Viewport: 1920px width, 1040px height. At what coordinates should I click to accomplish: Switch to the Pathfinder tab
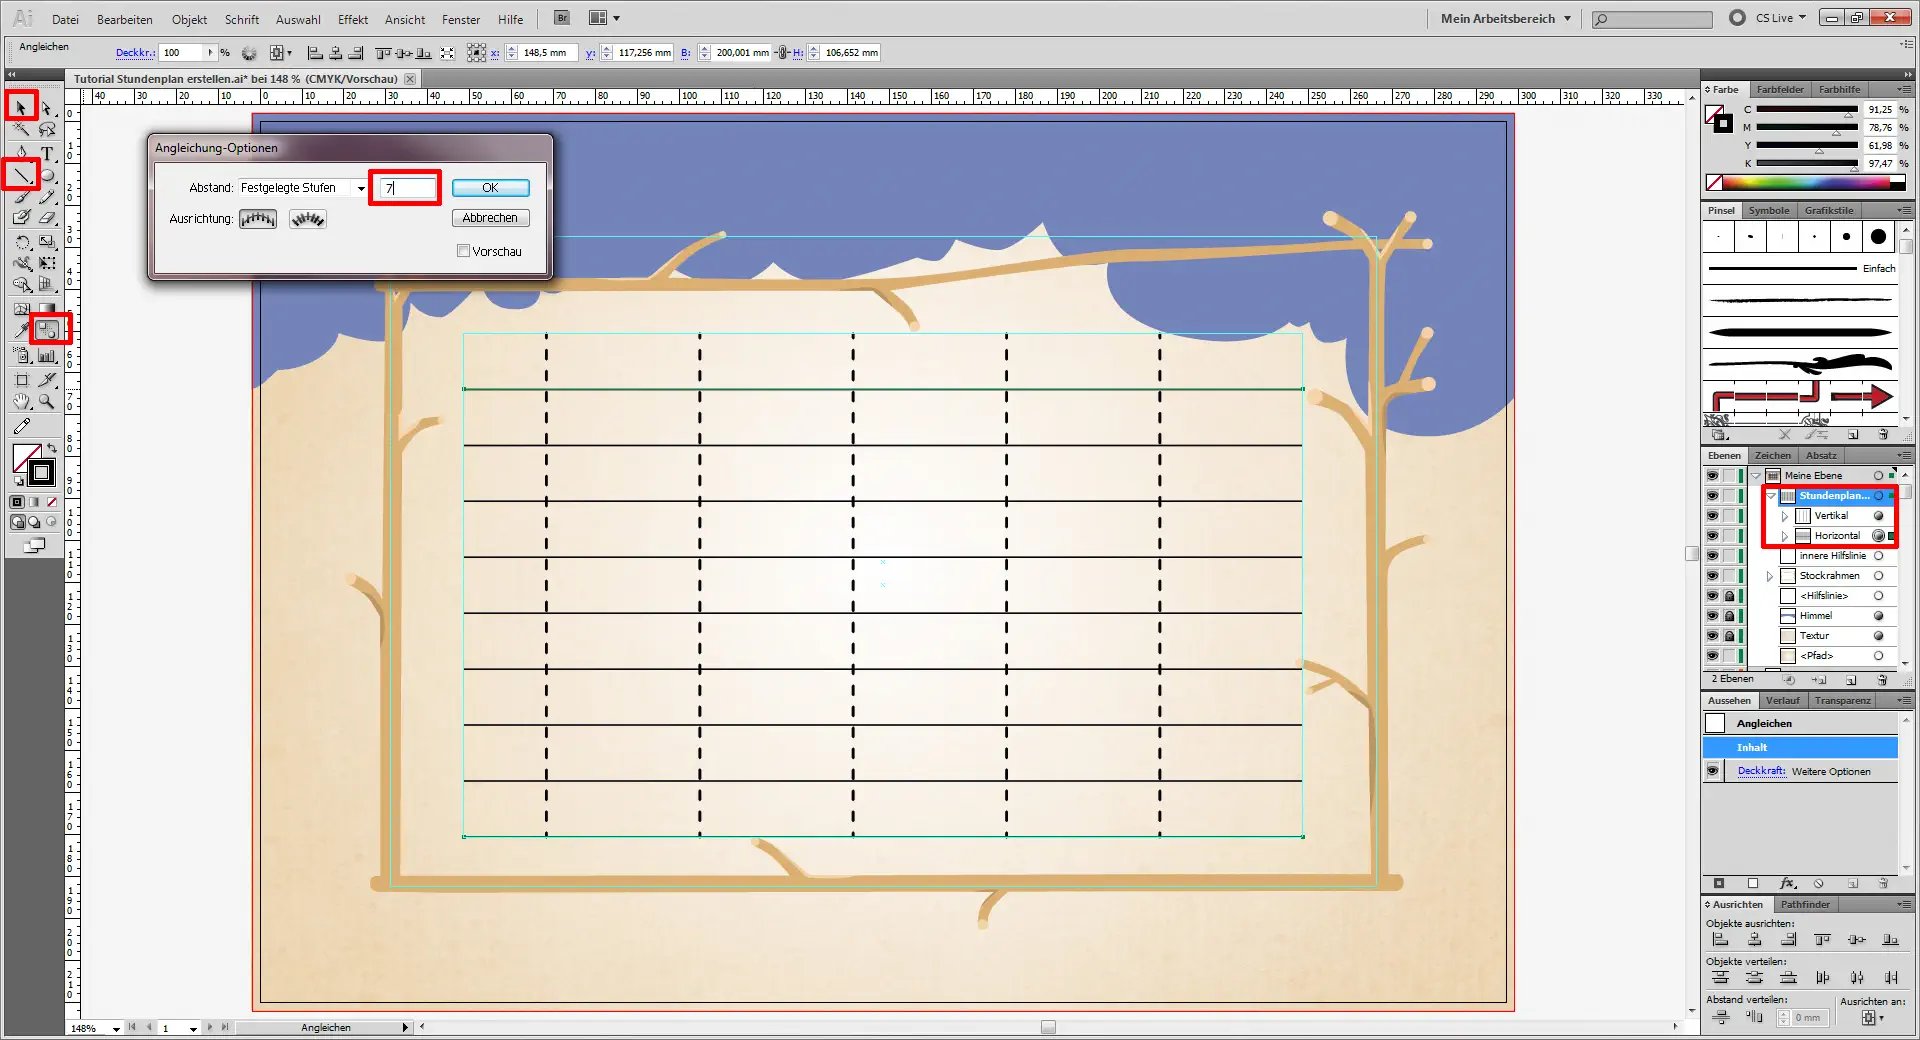click(1805, 904)
